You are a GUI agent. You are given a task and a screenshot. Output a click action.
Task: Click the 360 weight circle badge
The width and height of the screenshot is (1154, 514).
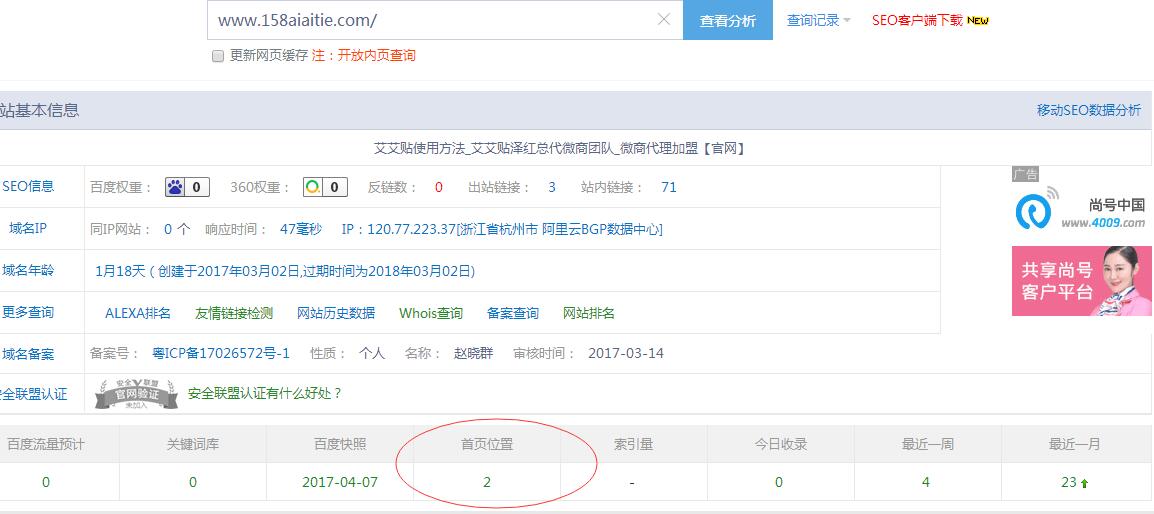point(325,187)
